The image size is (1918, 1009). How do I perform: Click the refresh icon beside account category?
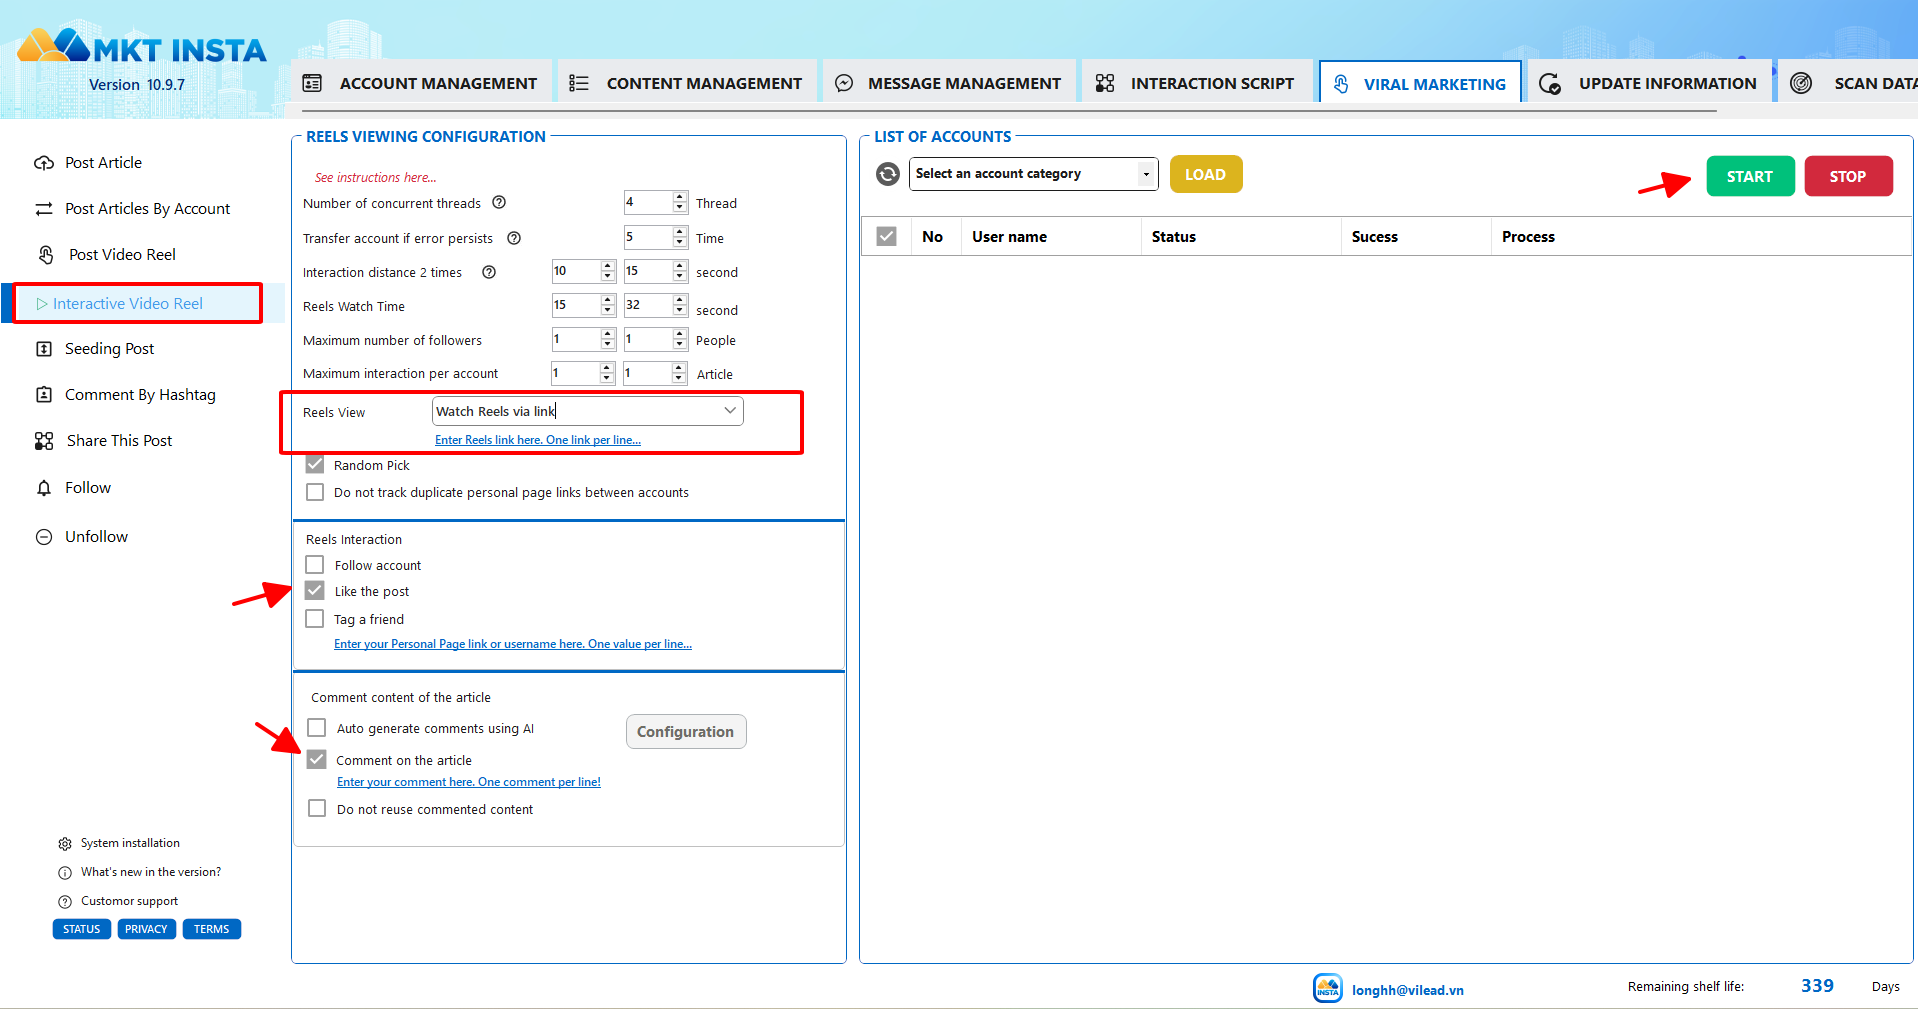[887, 174]
